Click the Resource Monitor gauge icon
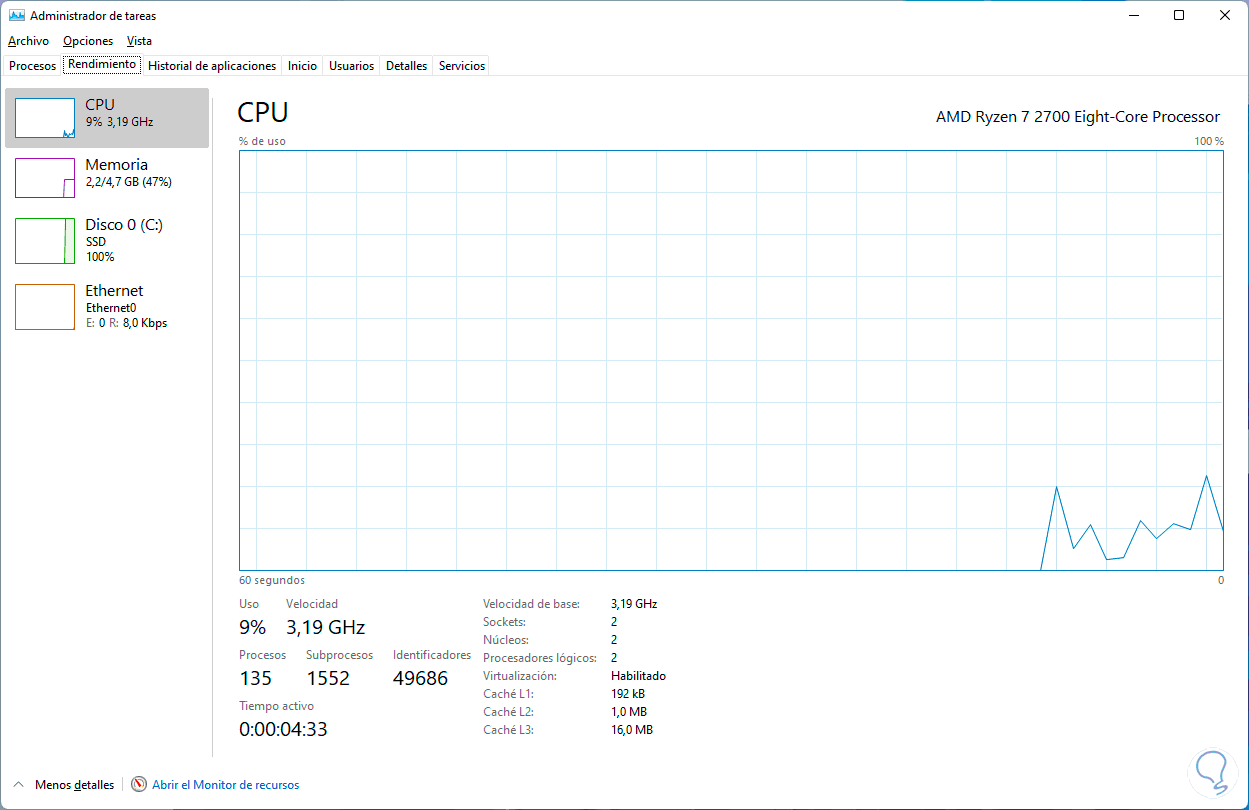 point(139,785)
